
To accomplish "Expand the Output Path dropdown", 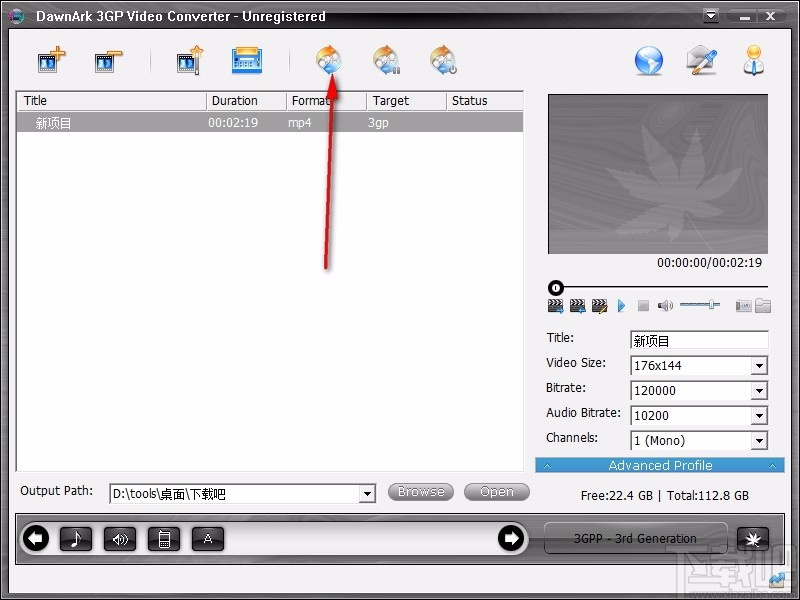I will [x=367, y=493].
